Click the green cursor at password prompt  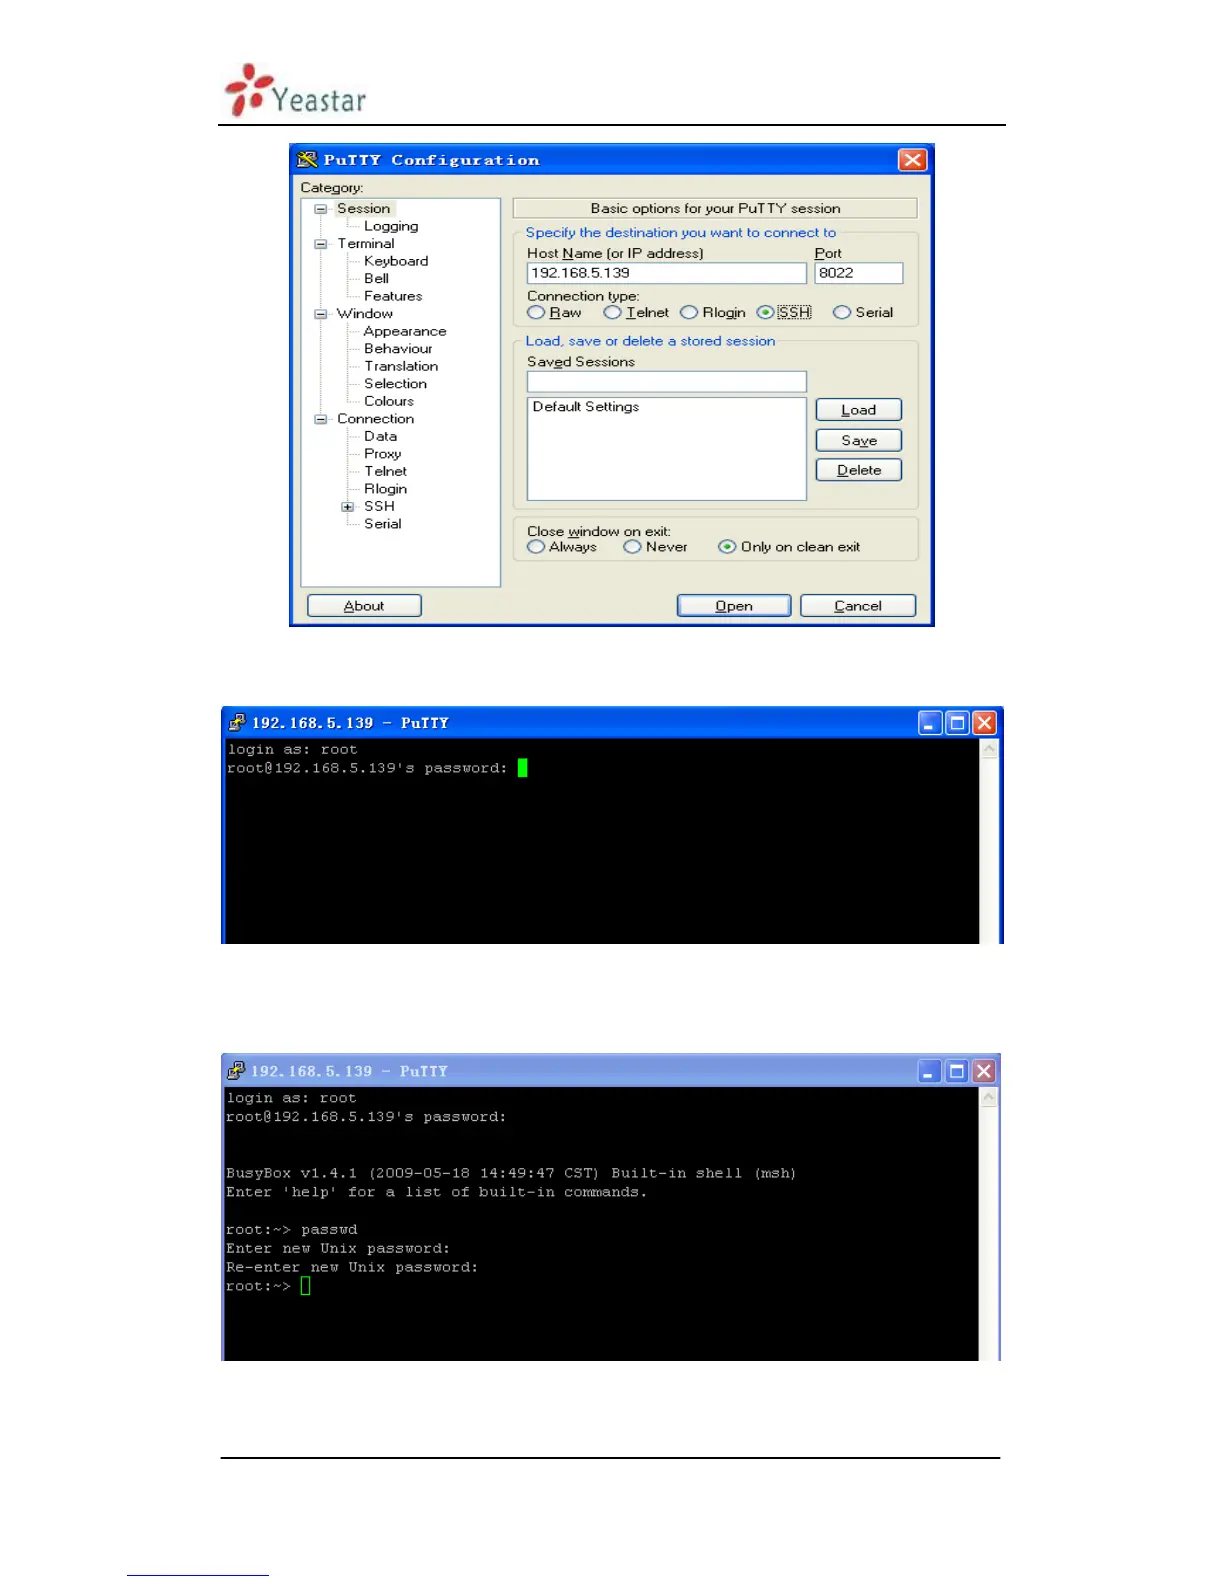click(x=522, y=768)
